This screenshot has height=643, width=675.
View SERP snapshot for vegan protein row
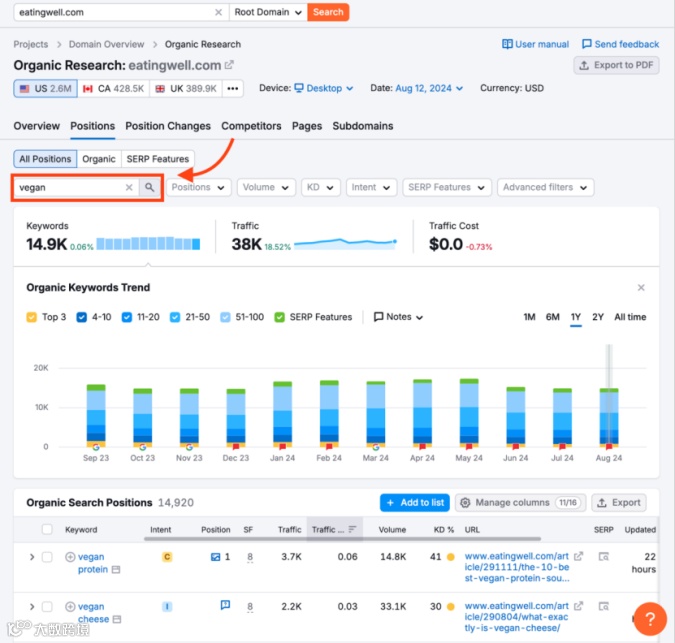coord(604,557)
